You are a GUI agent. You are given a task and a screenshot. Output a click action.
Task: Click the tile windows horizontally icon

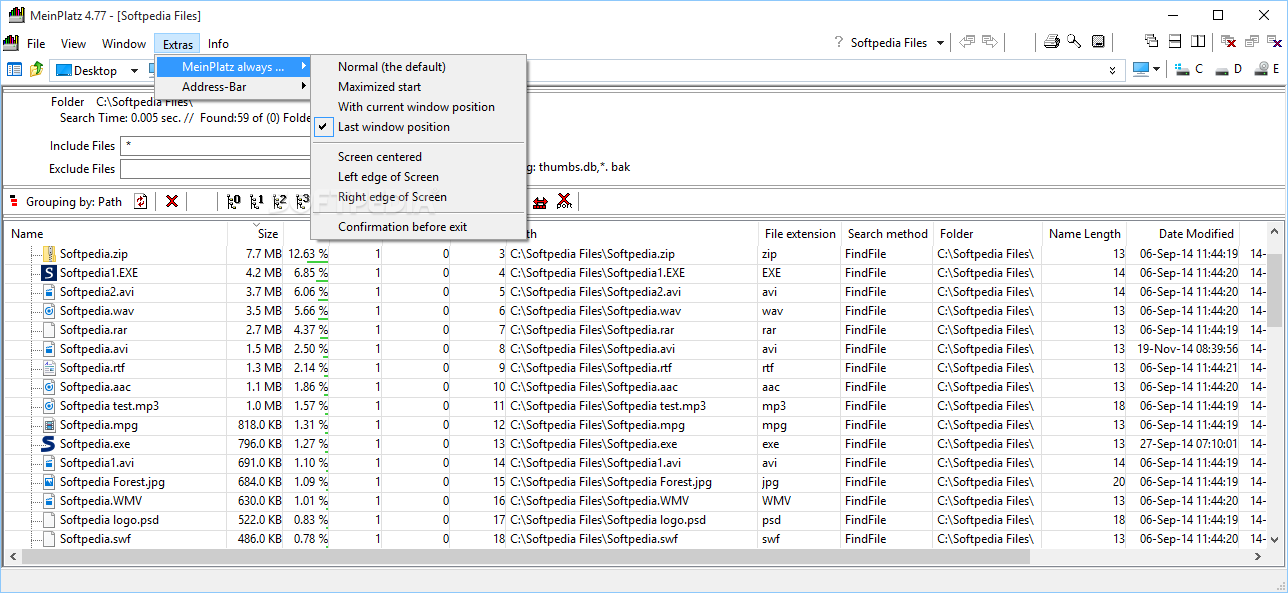(x=1175, y=42)
